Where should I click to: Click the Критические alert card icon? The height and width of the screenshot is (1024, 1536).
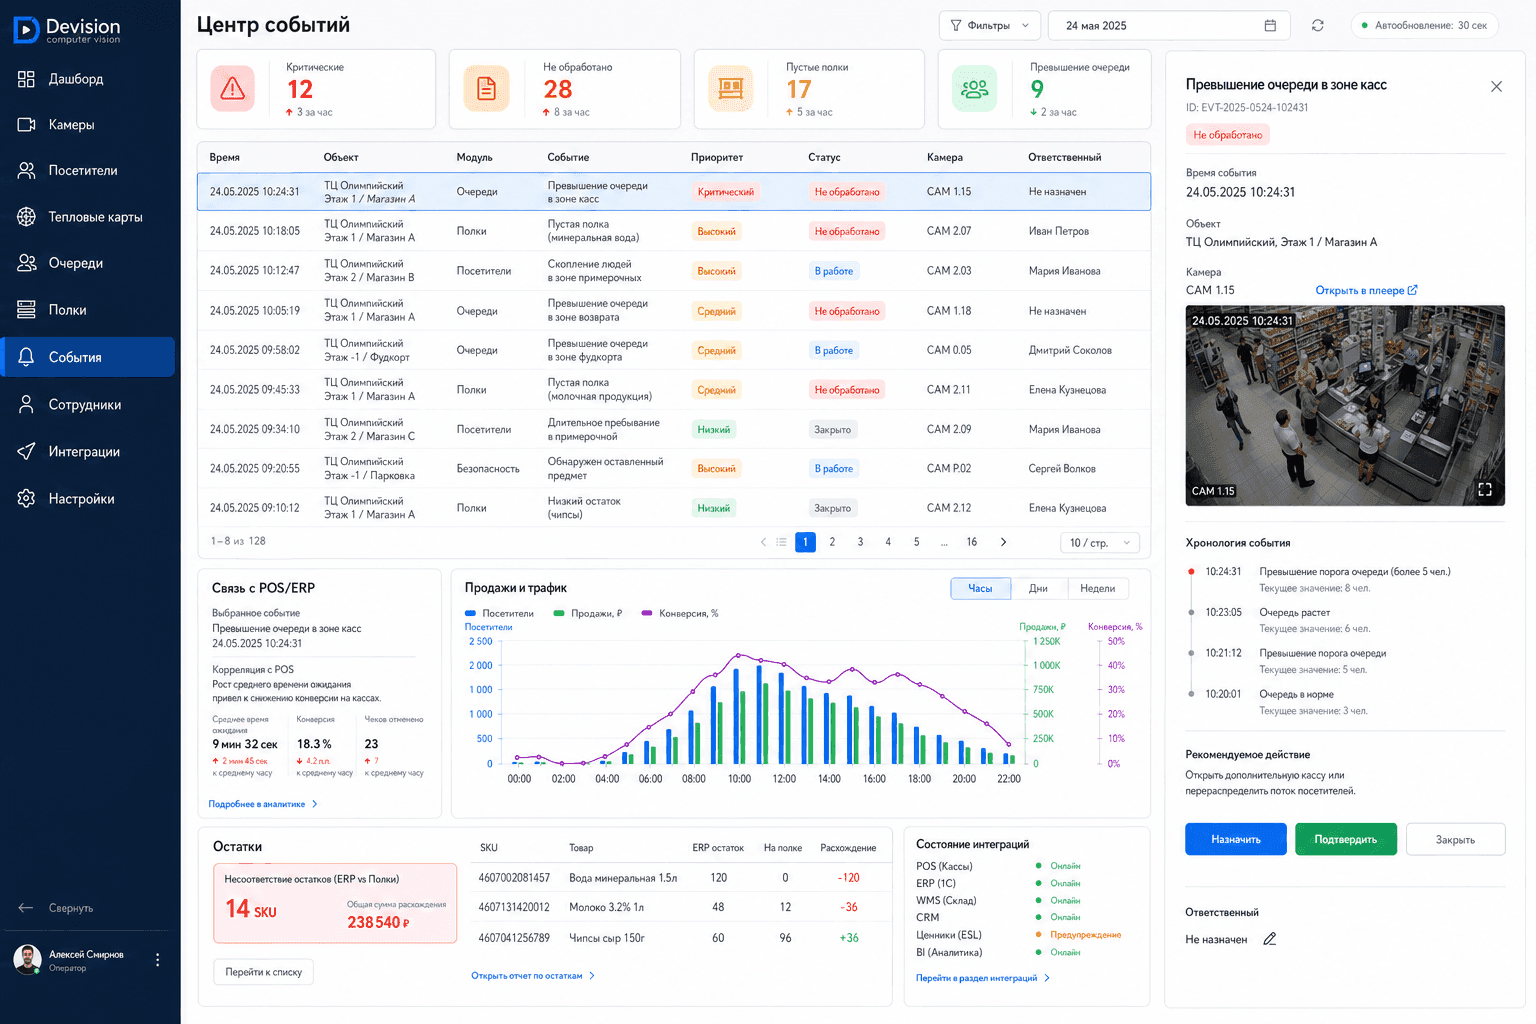coord(233,89)
